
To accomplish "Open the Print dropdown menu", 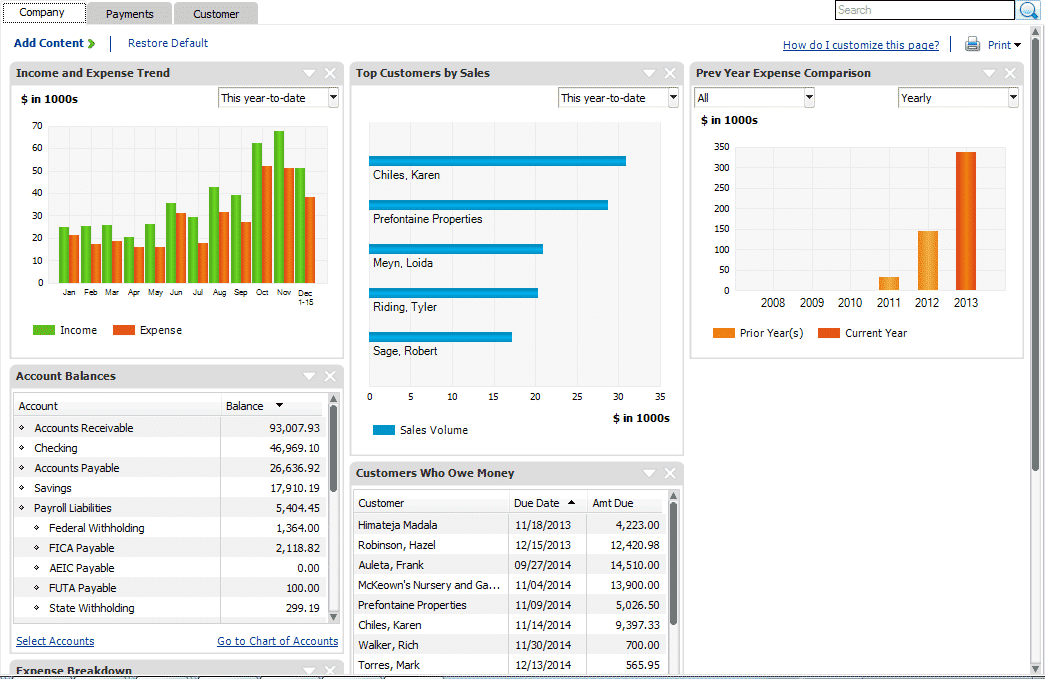I will pos(1004,45).
